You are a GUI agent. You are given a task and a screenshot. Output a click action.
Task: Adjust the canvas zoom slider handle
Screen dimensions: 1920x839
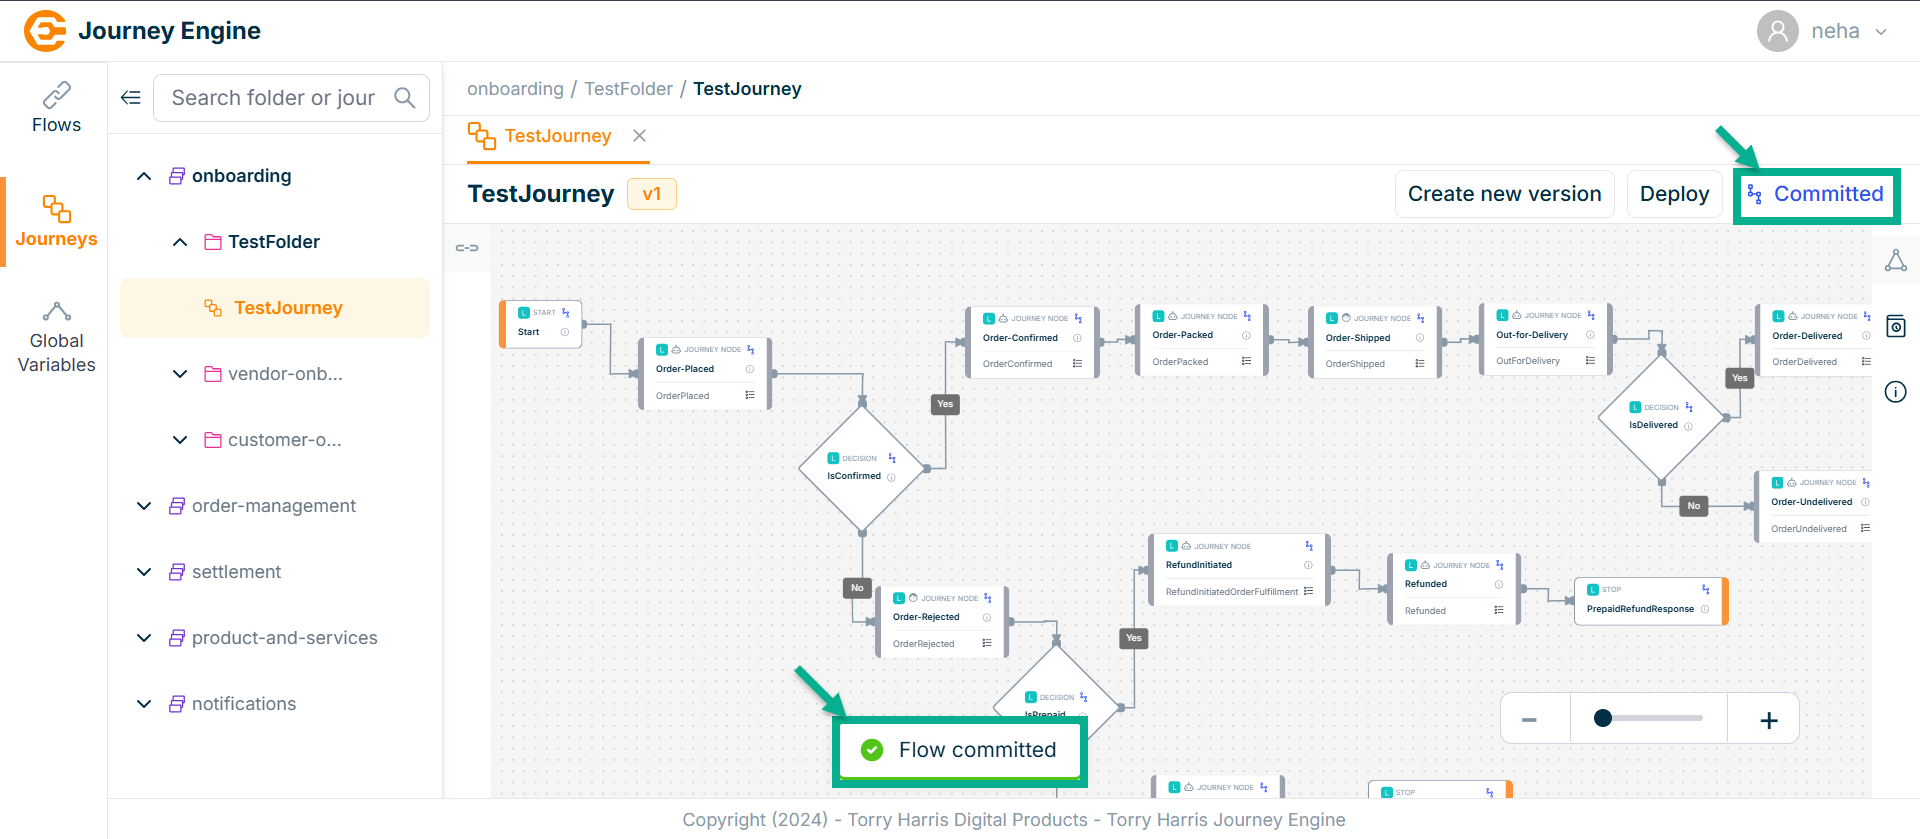tap(1603, 718)
